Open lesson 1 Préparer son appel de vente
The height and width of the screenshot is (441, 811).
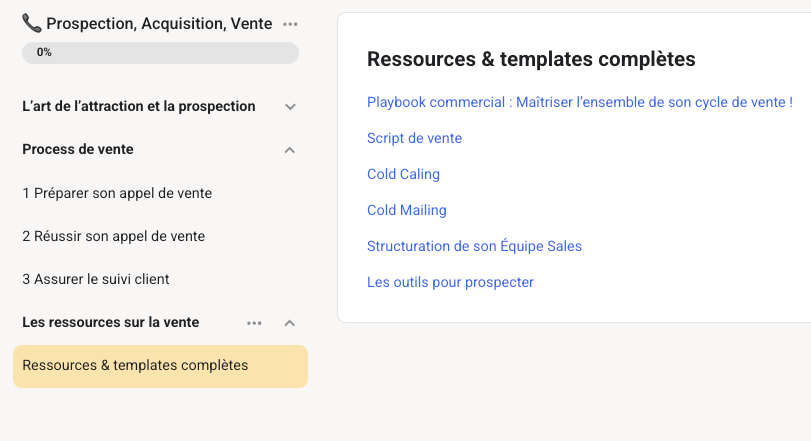coord(117,193)
